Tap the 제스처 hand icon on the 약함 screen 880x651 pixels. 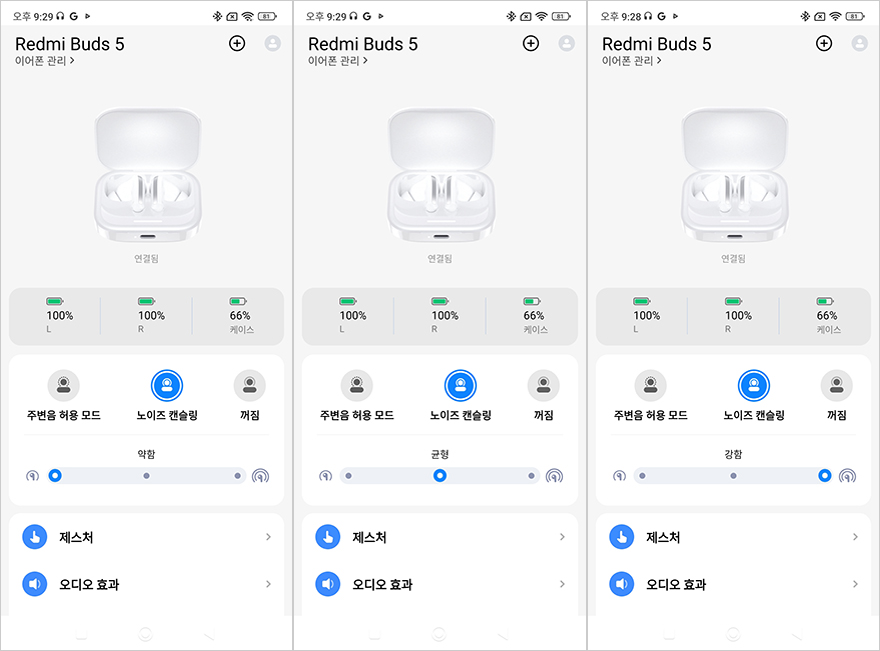tap(35, 537)
